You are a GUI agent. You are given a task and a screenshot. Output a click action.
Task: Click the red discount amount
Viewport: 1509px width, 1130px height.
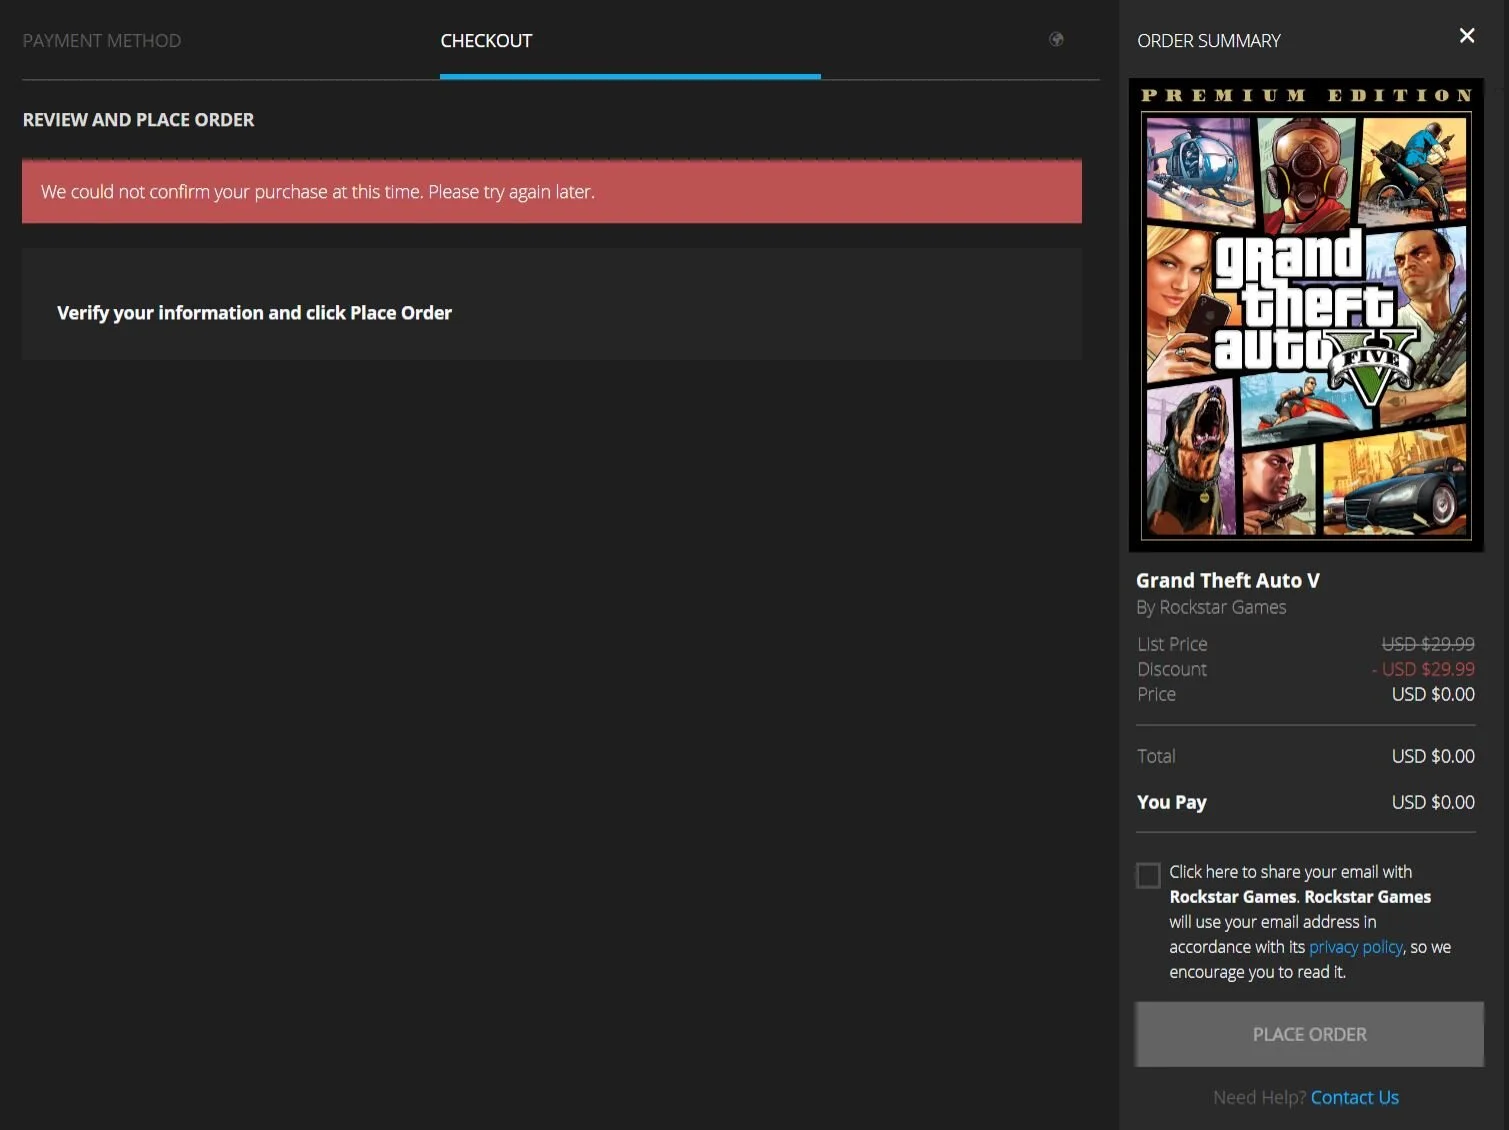click(1423, 669)
